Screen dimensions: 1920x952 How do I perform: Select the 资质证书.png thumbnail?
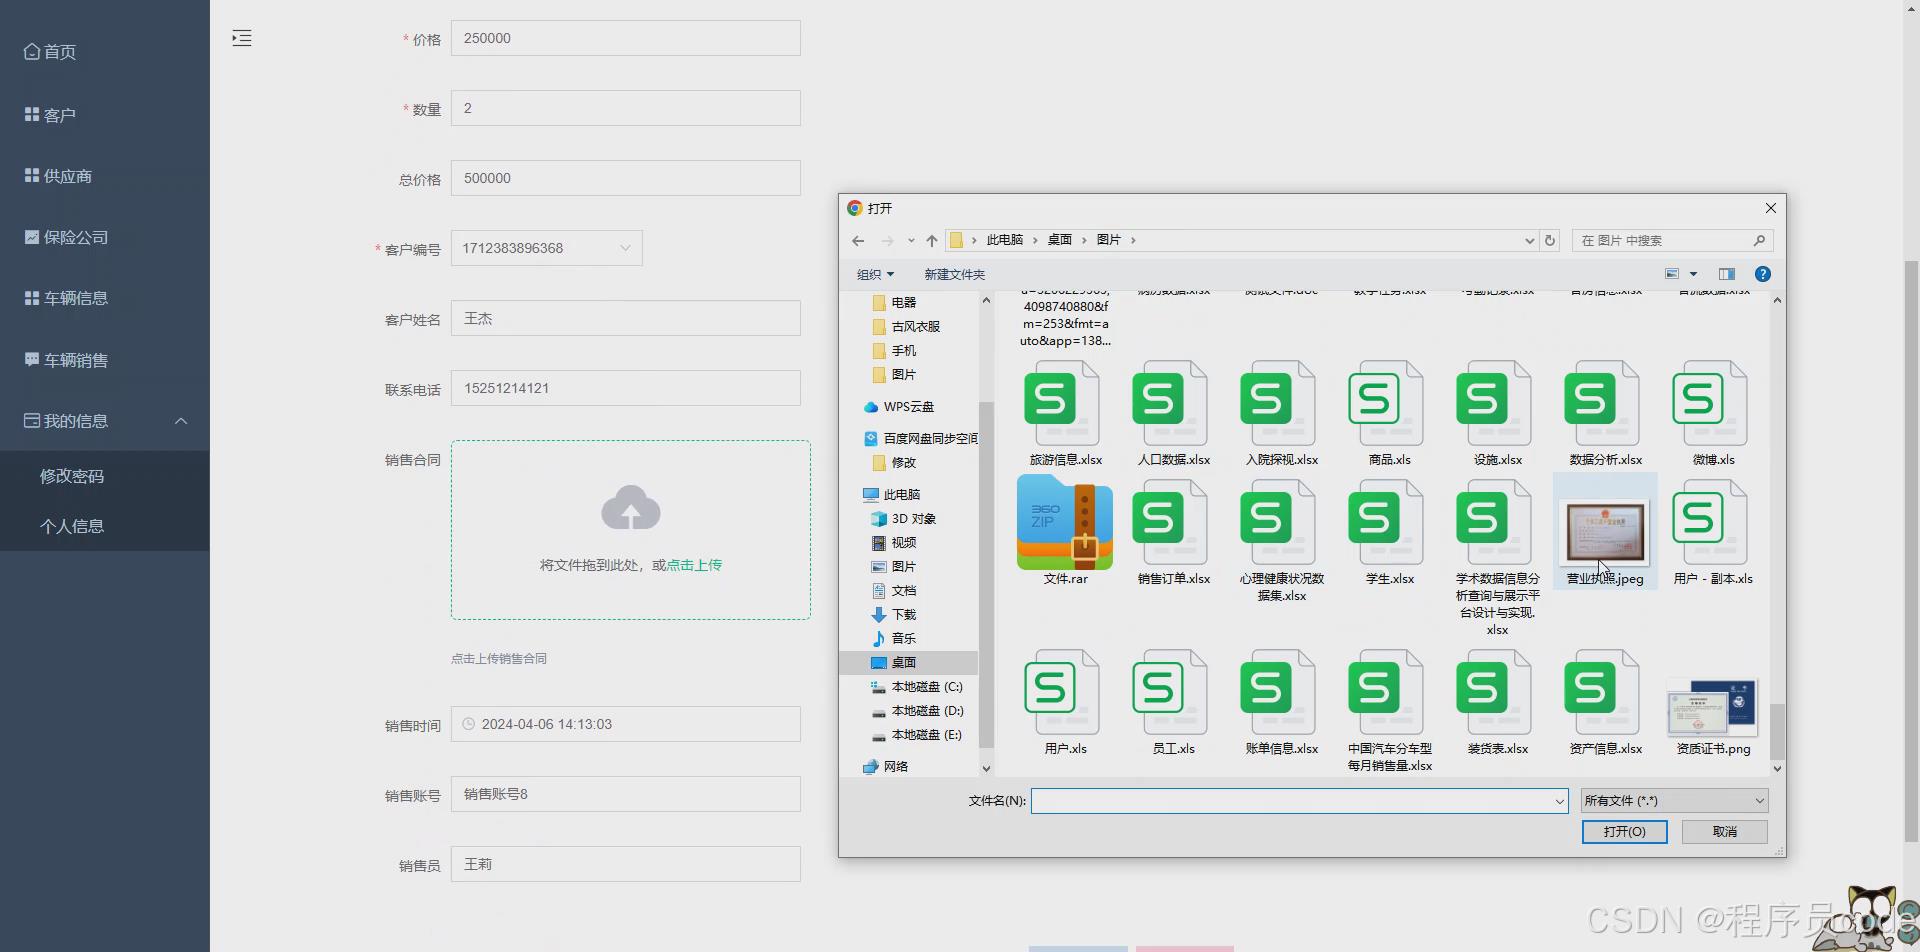click(1713, 707)
